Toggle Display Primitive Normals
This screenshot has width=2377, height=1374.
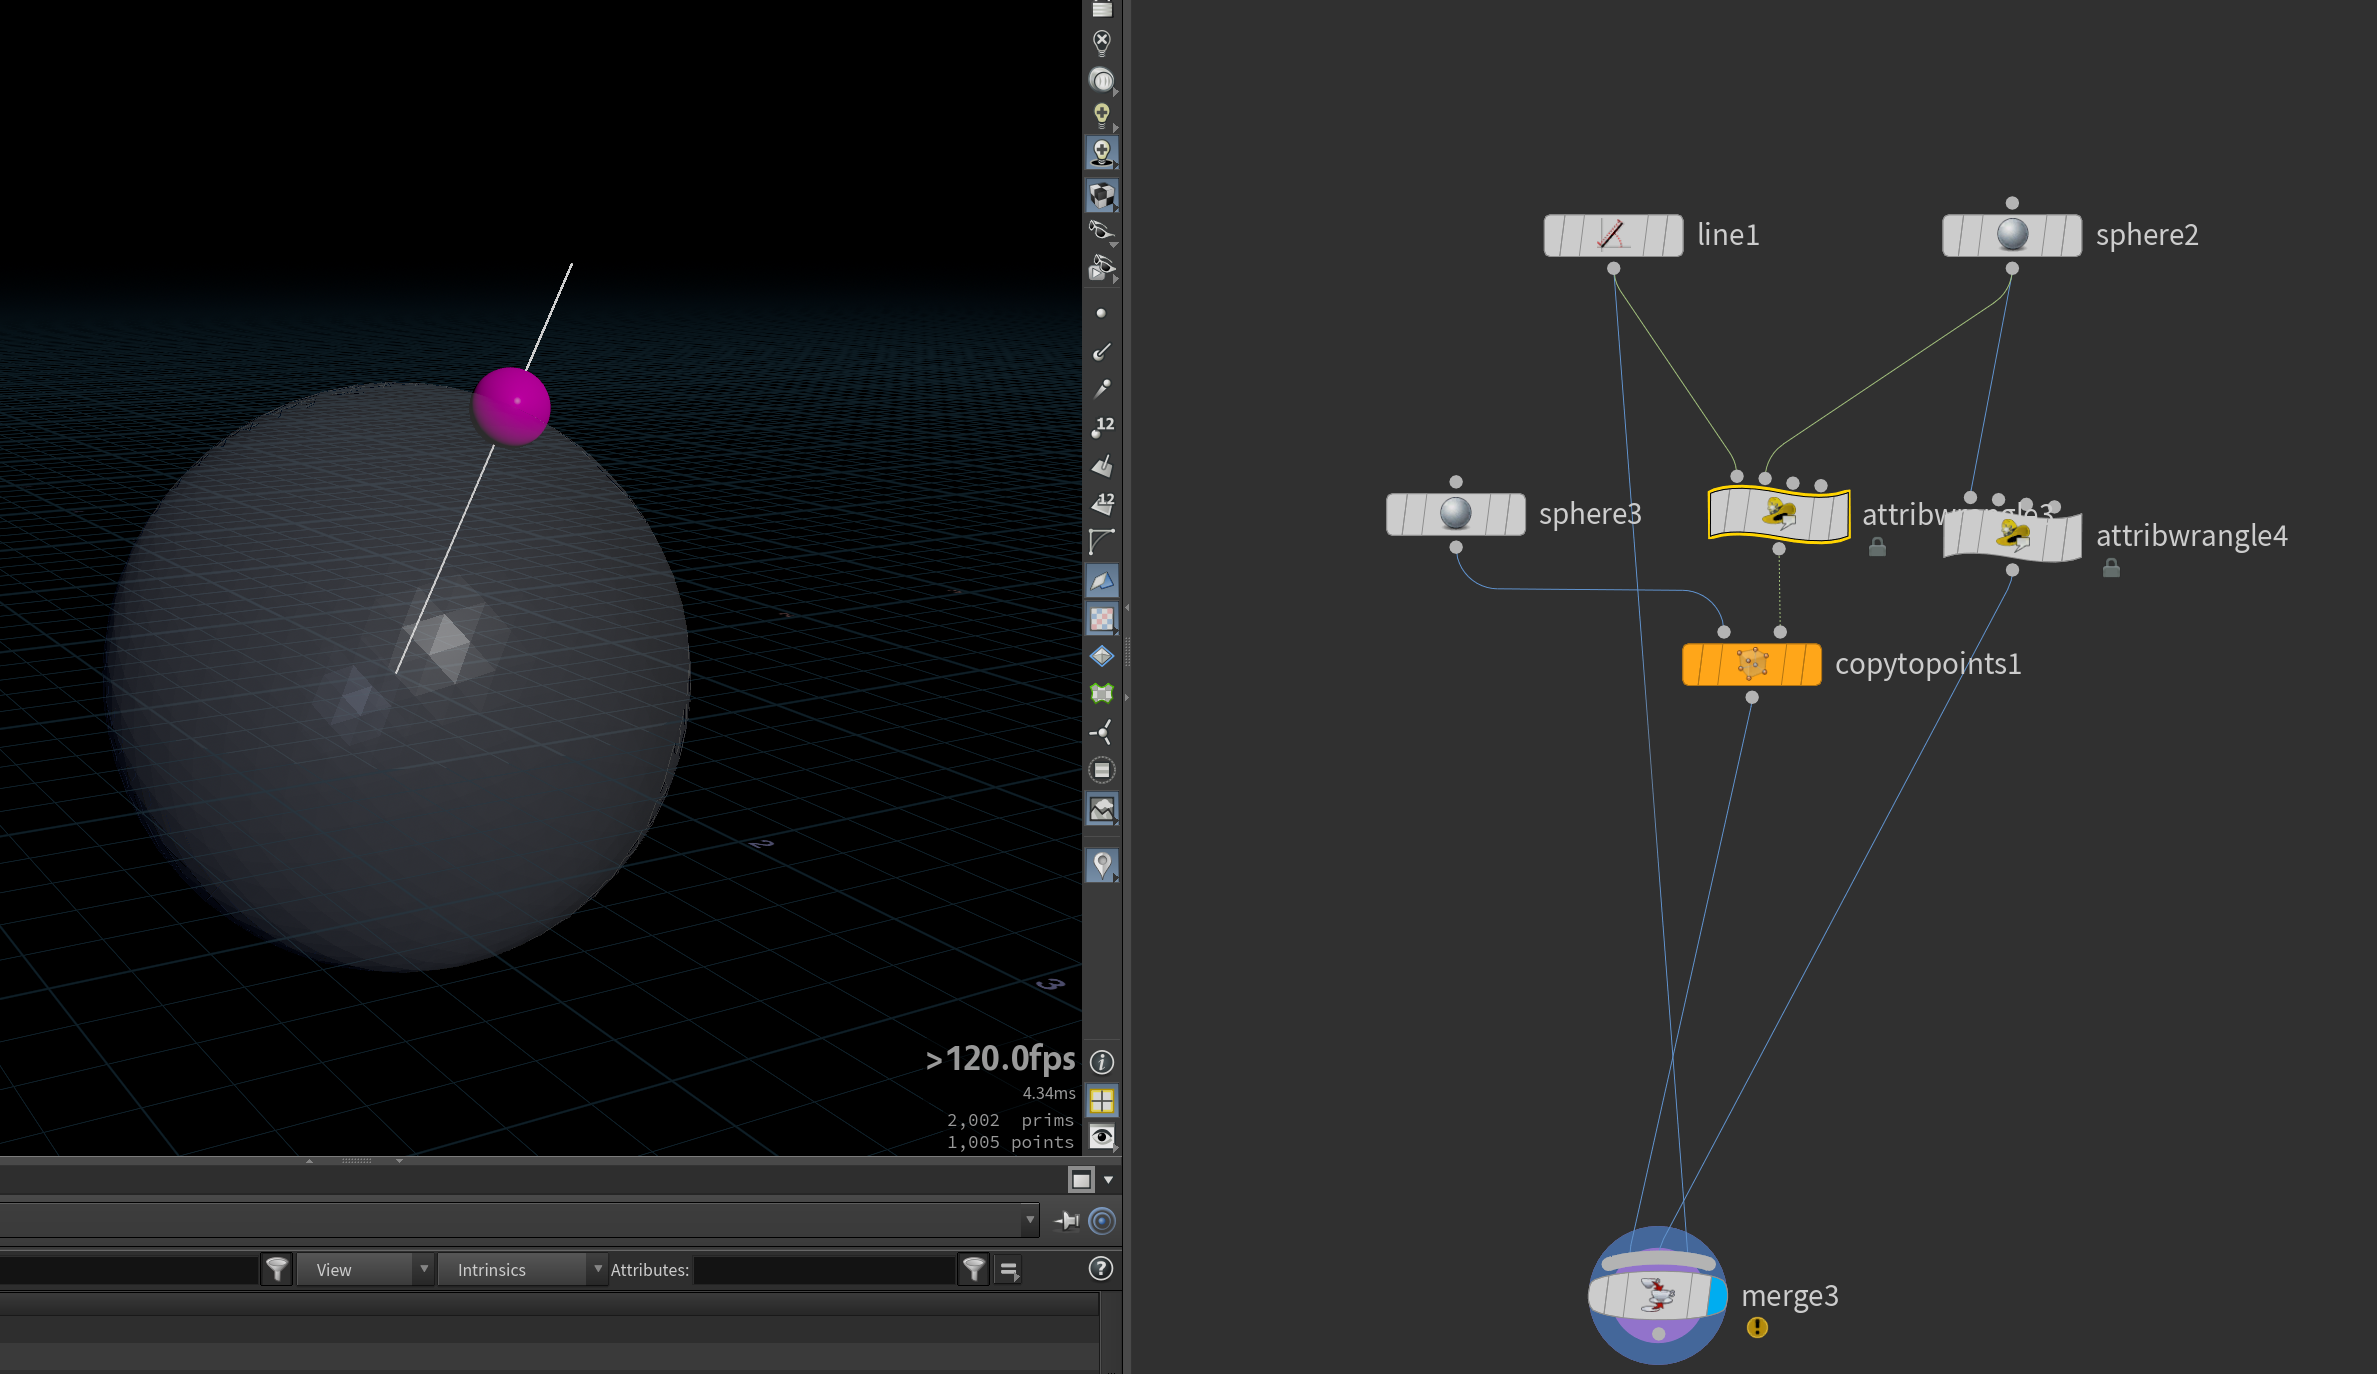[1101, 466]
